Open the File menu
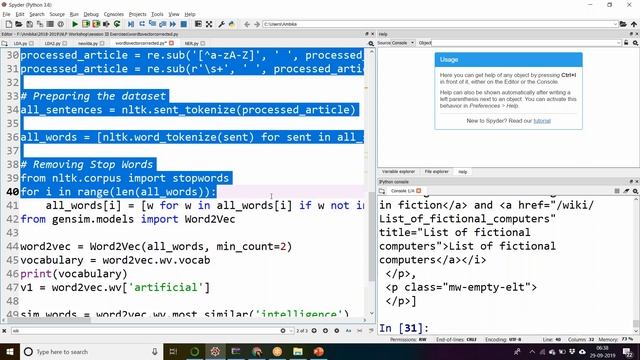Viewport: 640px width, 360px height. pyautogui.click(x=6, y=14)
